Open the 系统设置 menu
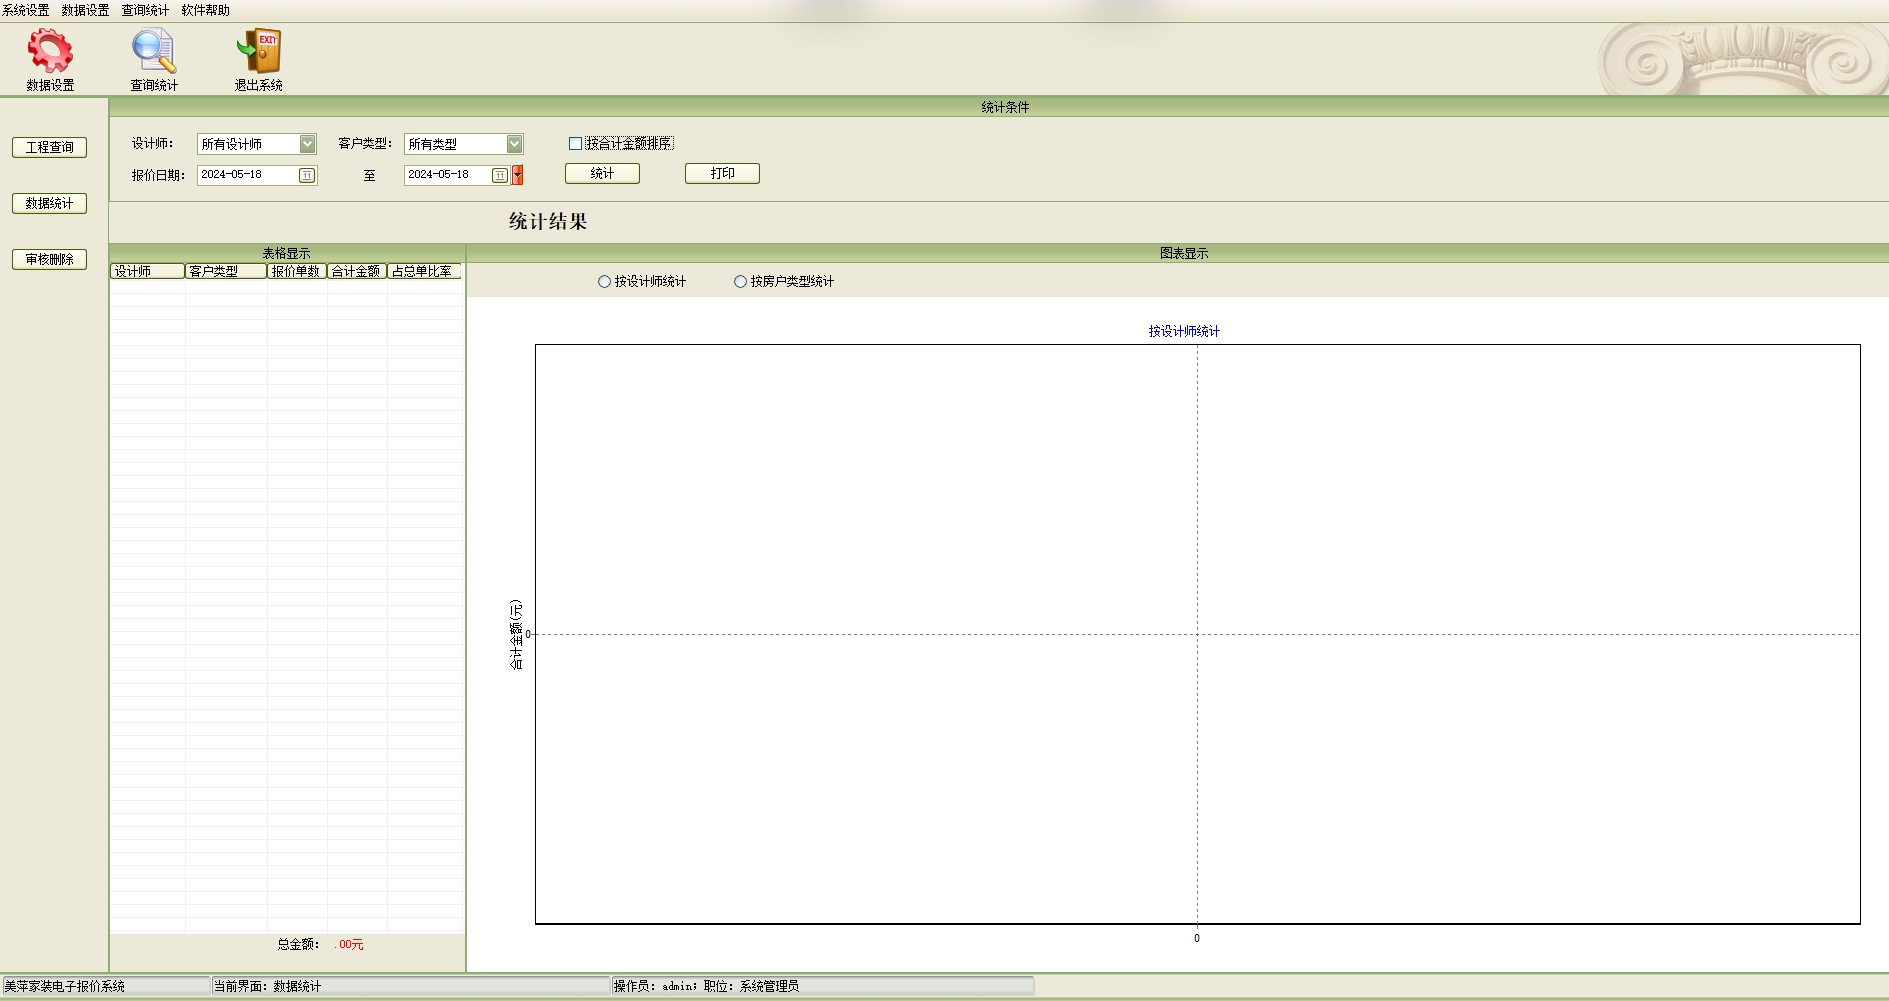 coord(26,10)
